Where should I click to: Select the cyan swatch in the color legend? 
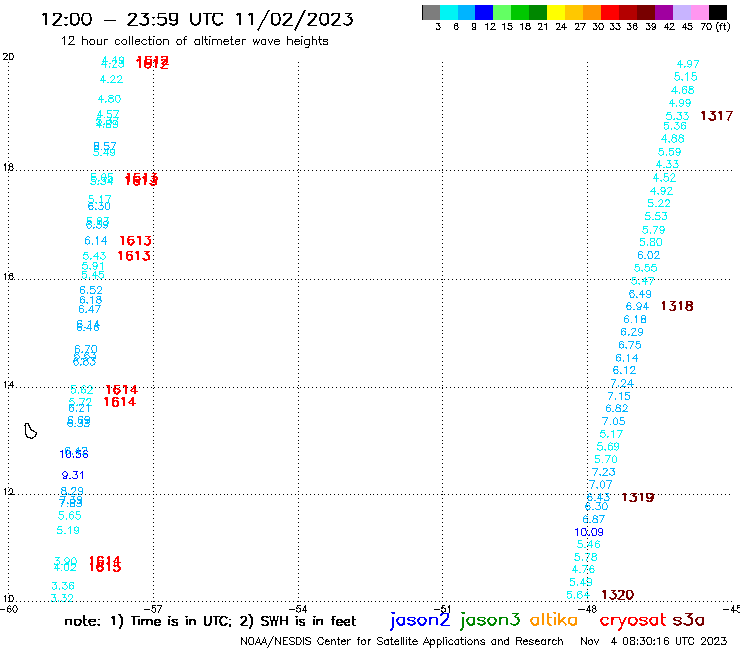448,12
